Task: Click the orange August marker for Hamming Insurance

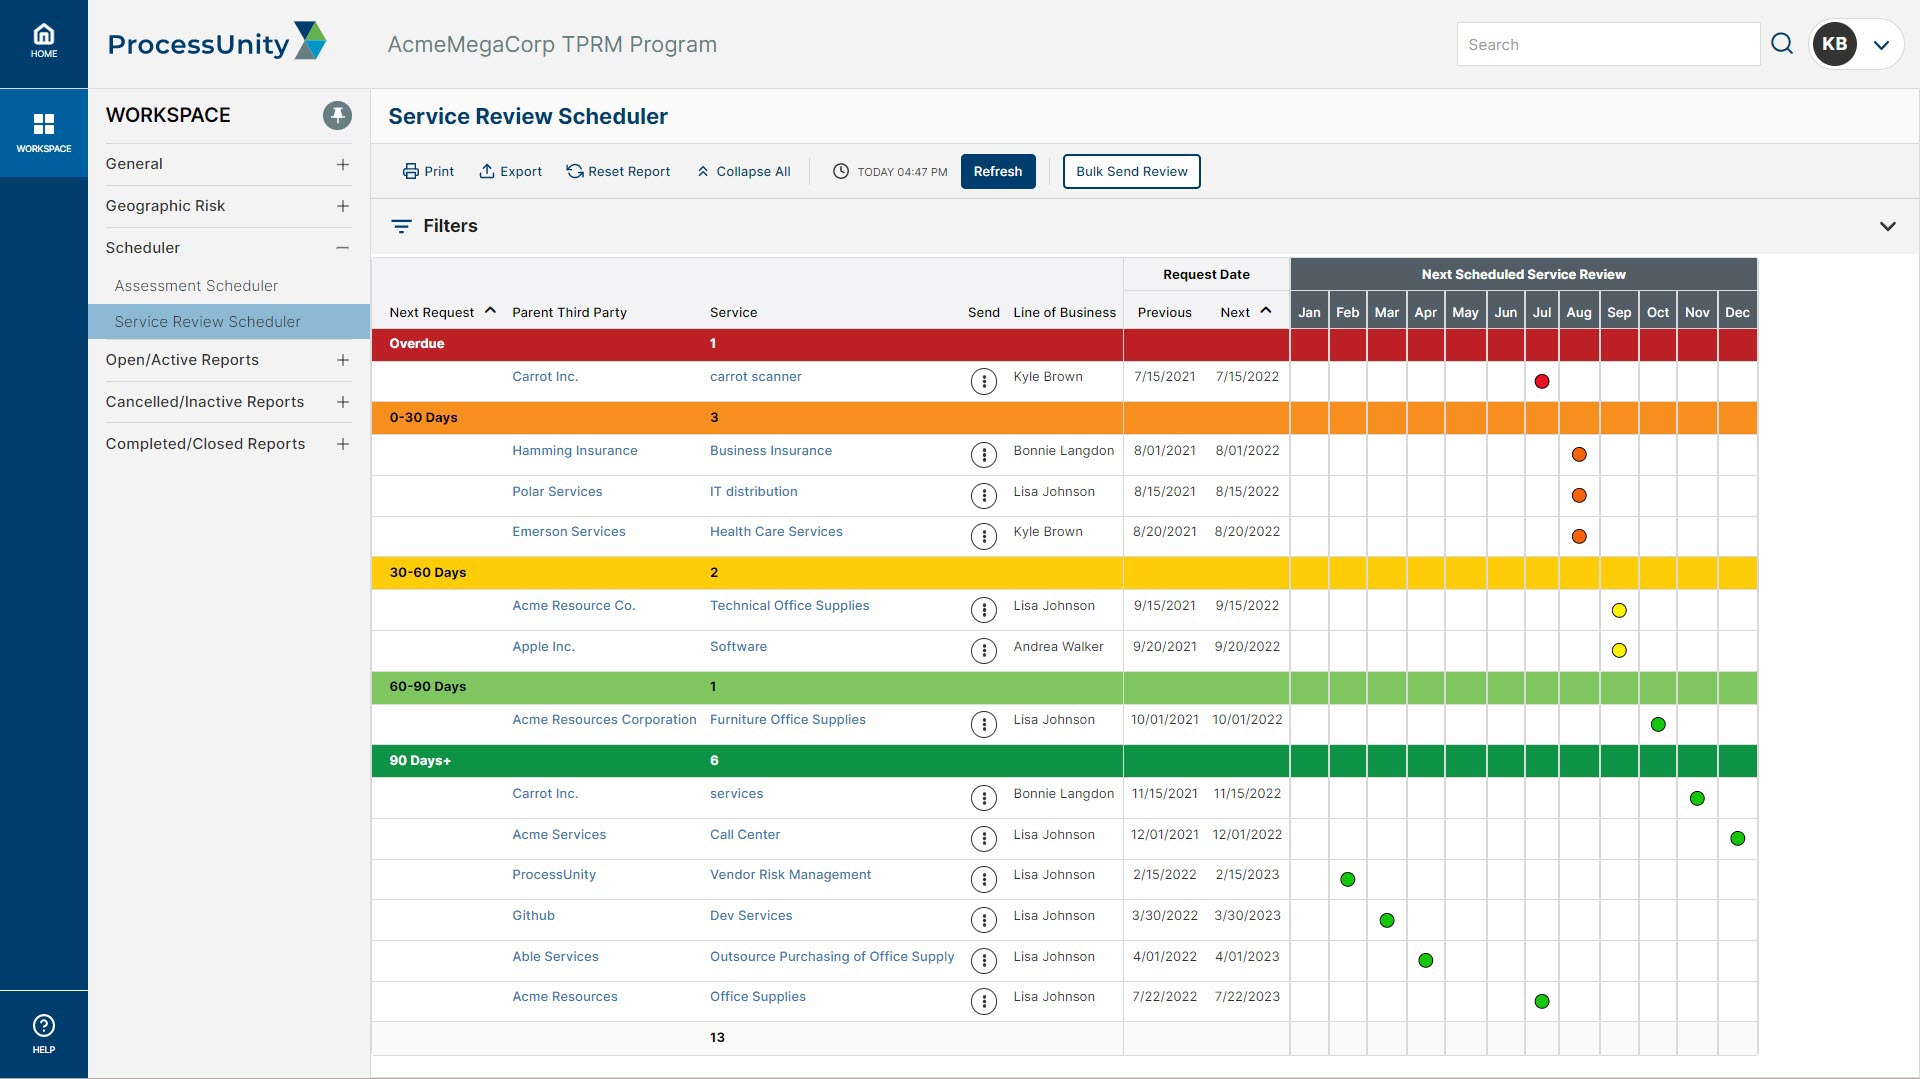Action: pyautogui.click(x=1579, y=455)
